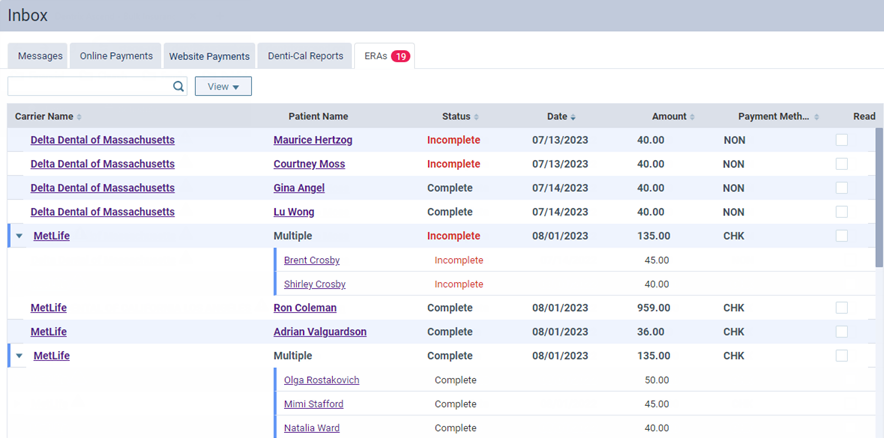Image resolution: width=884 pixels, height=438 pixels.
Task: Open the View dropdown
Action: [223, 87]
